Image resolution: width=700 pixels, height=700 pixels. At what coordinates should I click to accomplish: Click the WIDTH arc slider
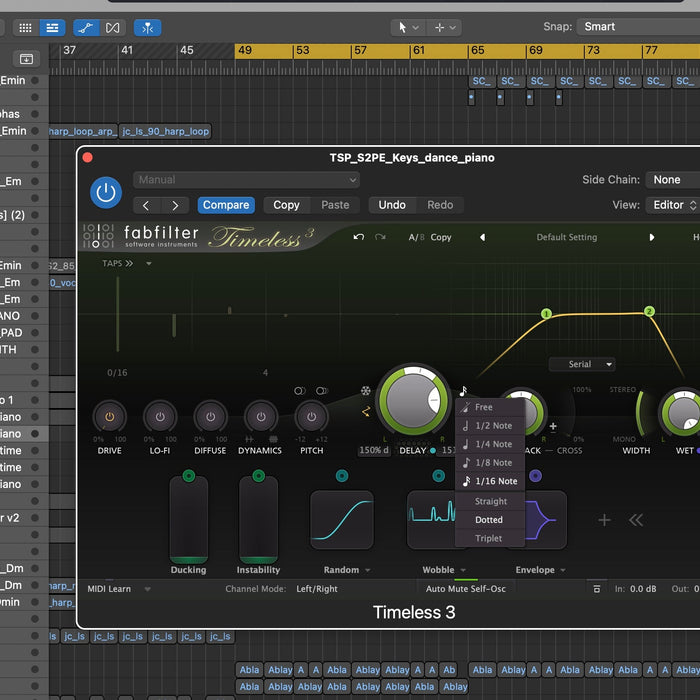tap(640, 413)
